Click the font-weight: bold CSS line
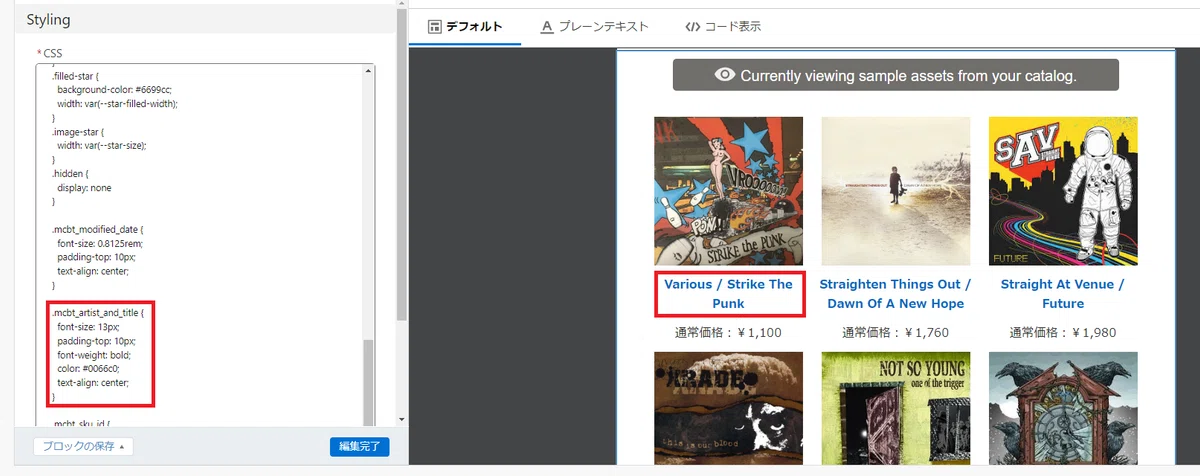The image size is (1200, 476). (94, 355)
